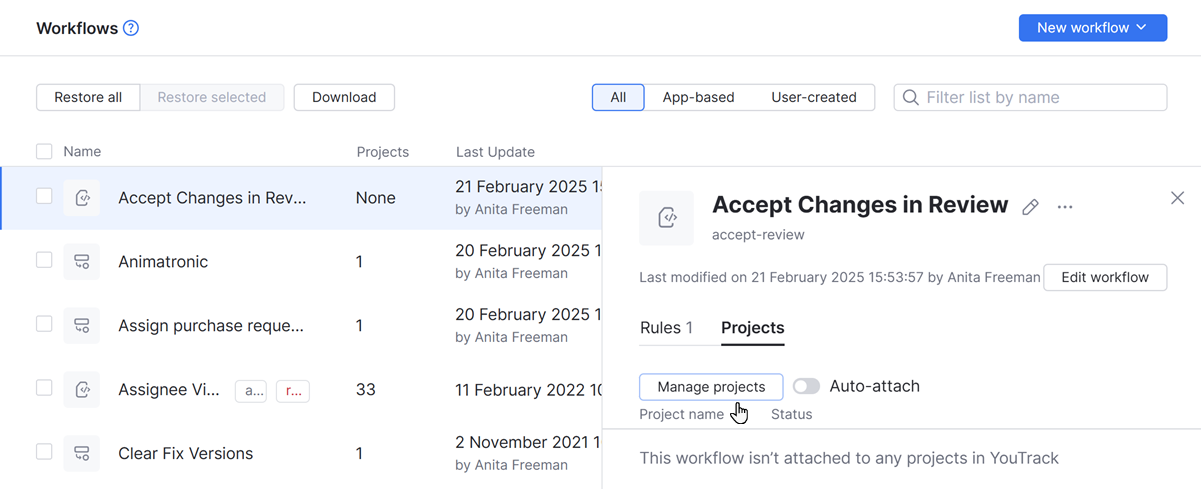Open the three-dots more actions menu
Viewport: 1201px width, 489px height.
[x=1065, y=207]
